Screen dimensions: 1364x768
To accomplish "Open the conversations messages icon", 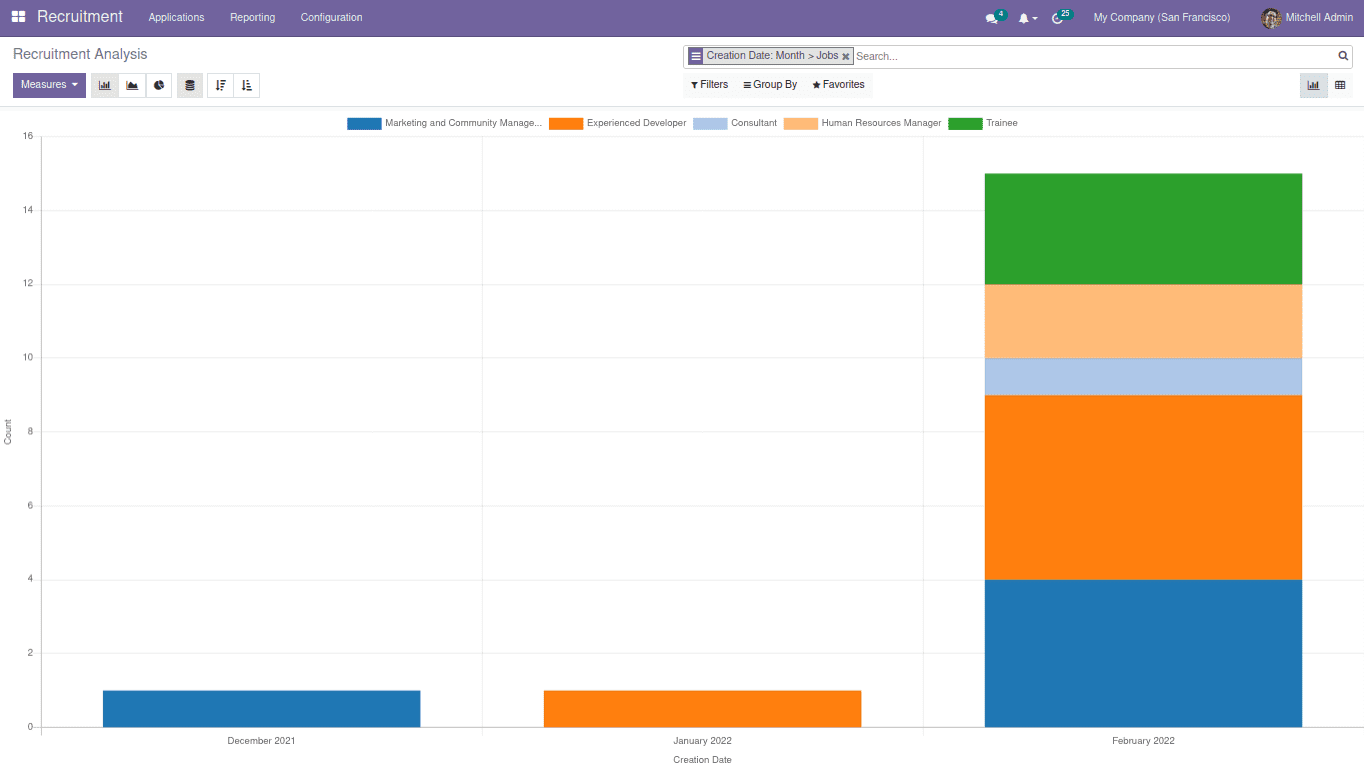I will (992, 18).
